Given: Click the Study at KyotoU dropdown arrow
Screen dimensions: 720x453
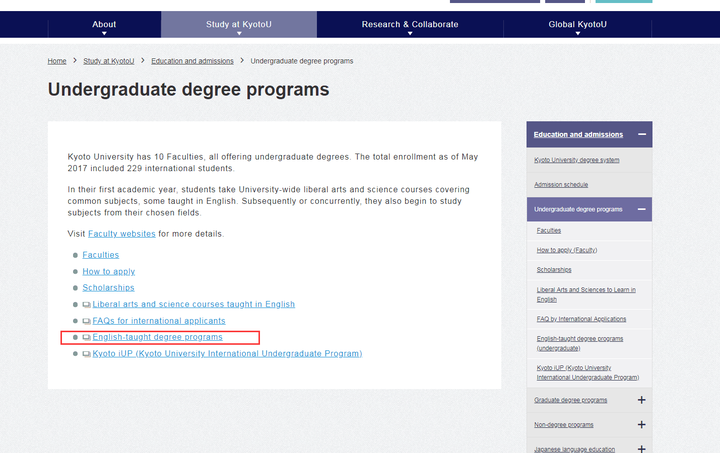Looking at the screenshot, I should tap(238, 33).
